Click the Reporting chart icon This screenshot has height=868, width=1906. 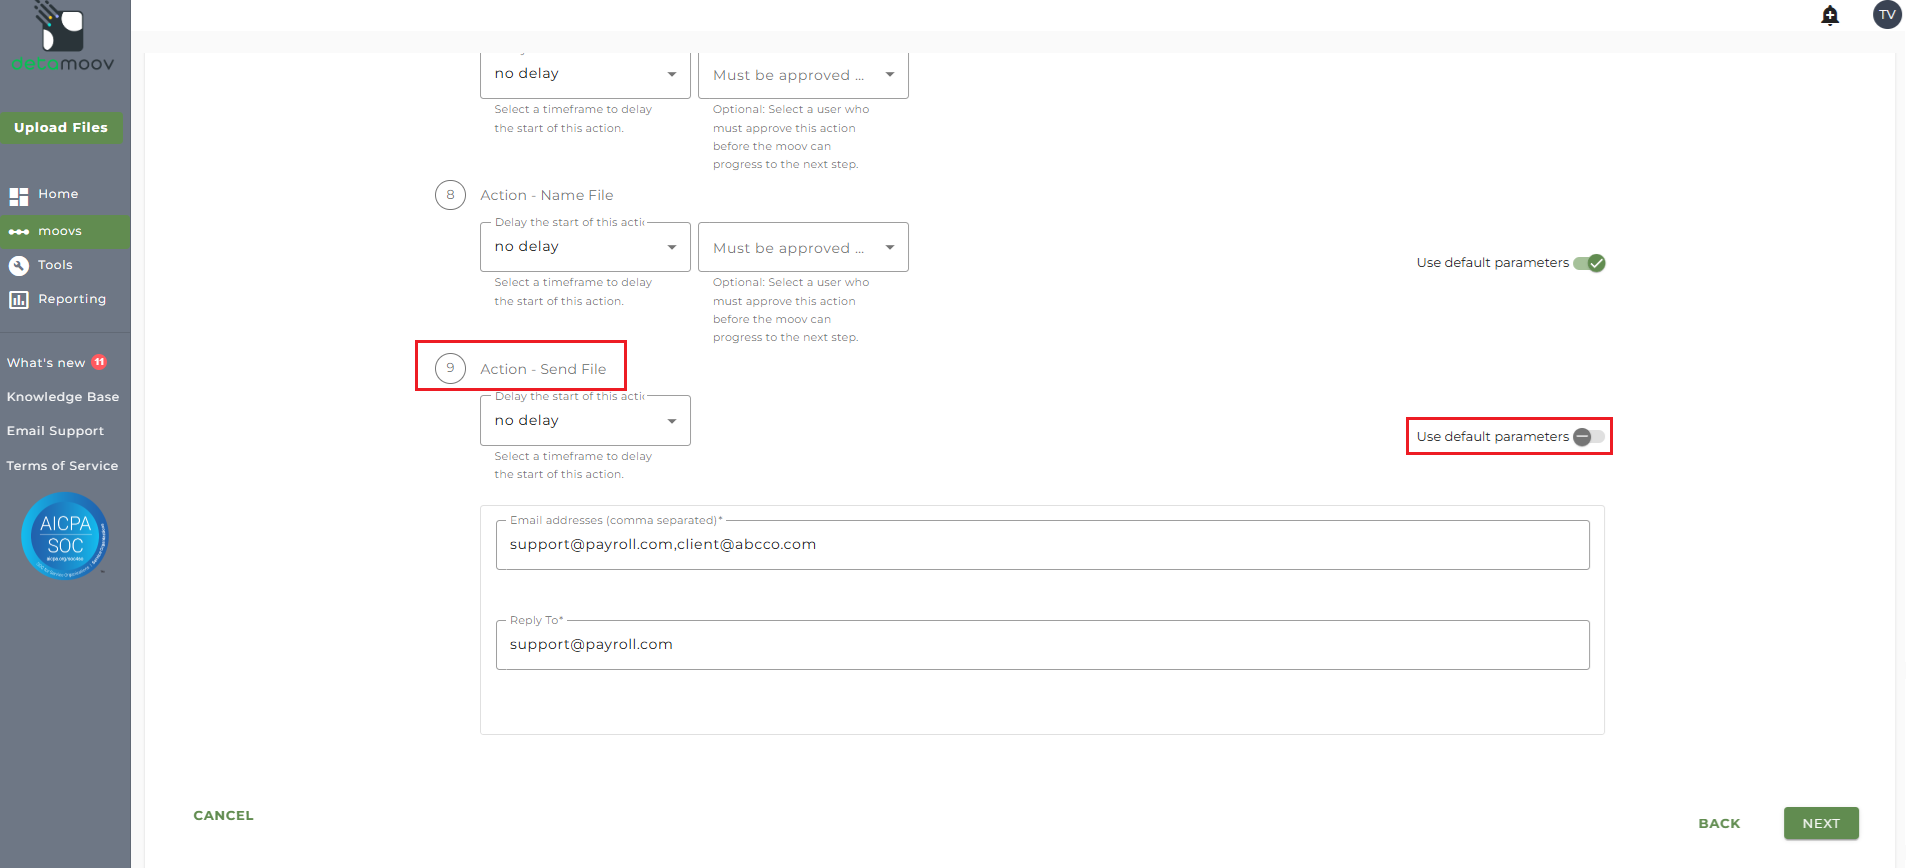19,300
